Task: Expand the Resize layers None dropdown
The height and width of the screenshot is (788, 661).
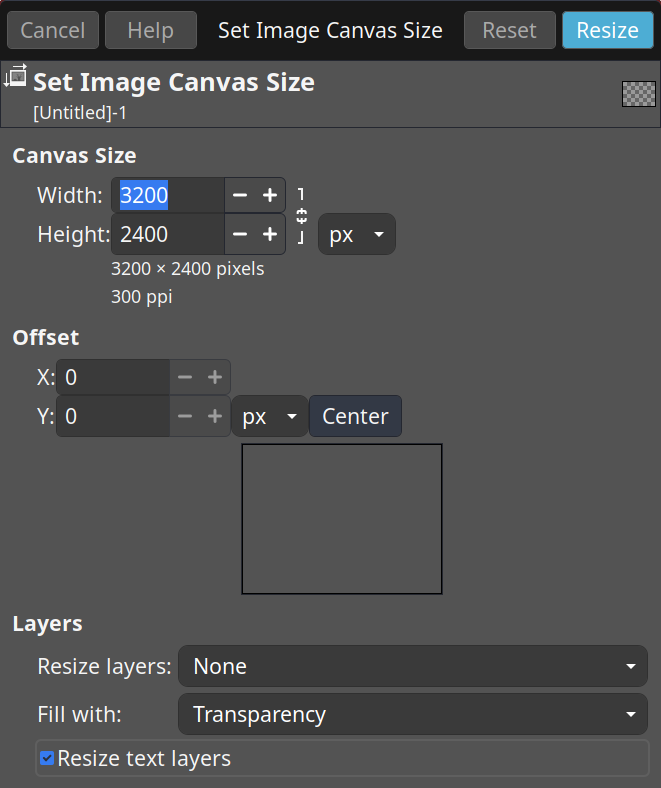Action: 413,666
